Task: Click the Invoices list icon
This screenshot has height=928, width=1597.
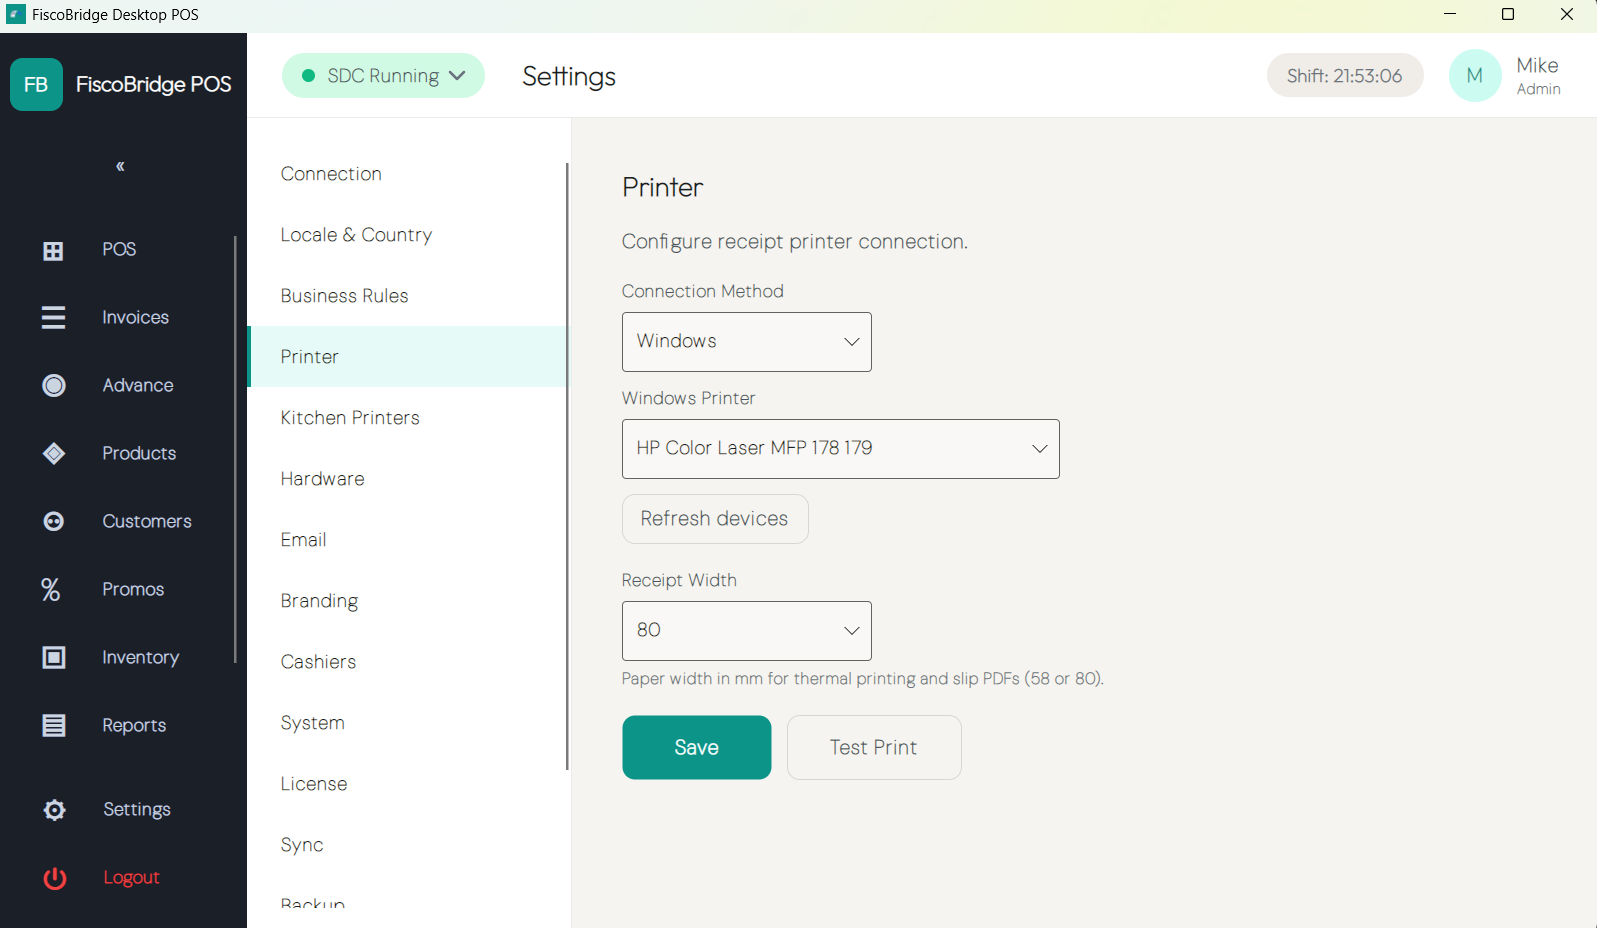Action: (x=53, y=317)
